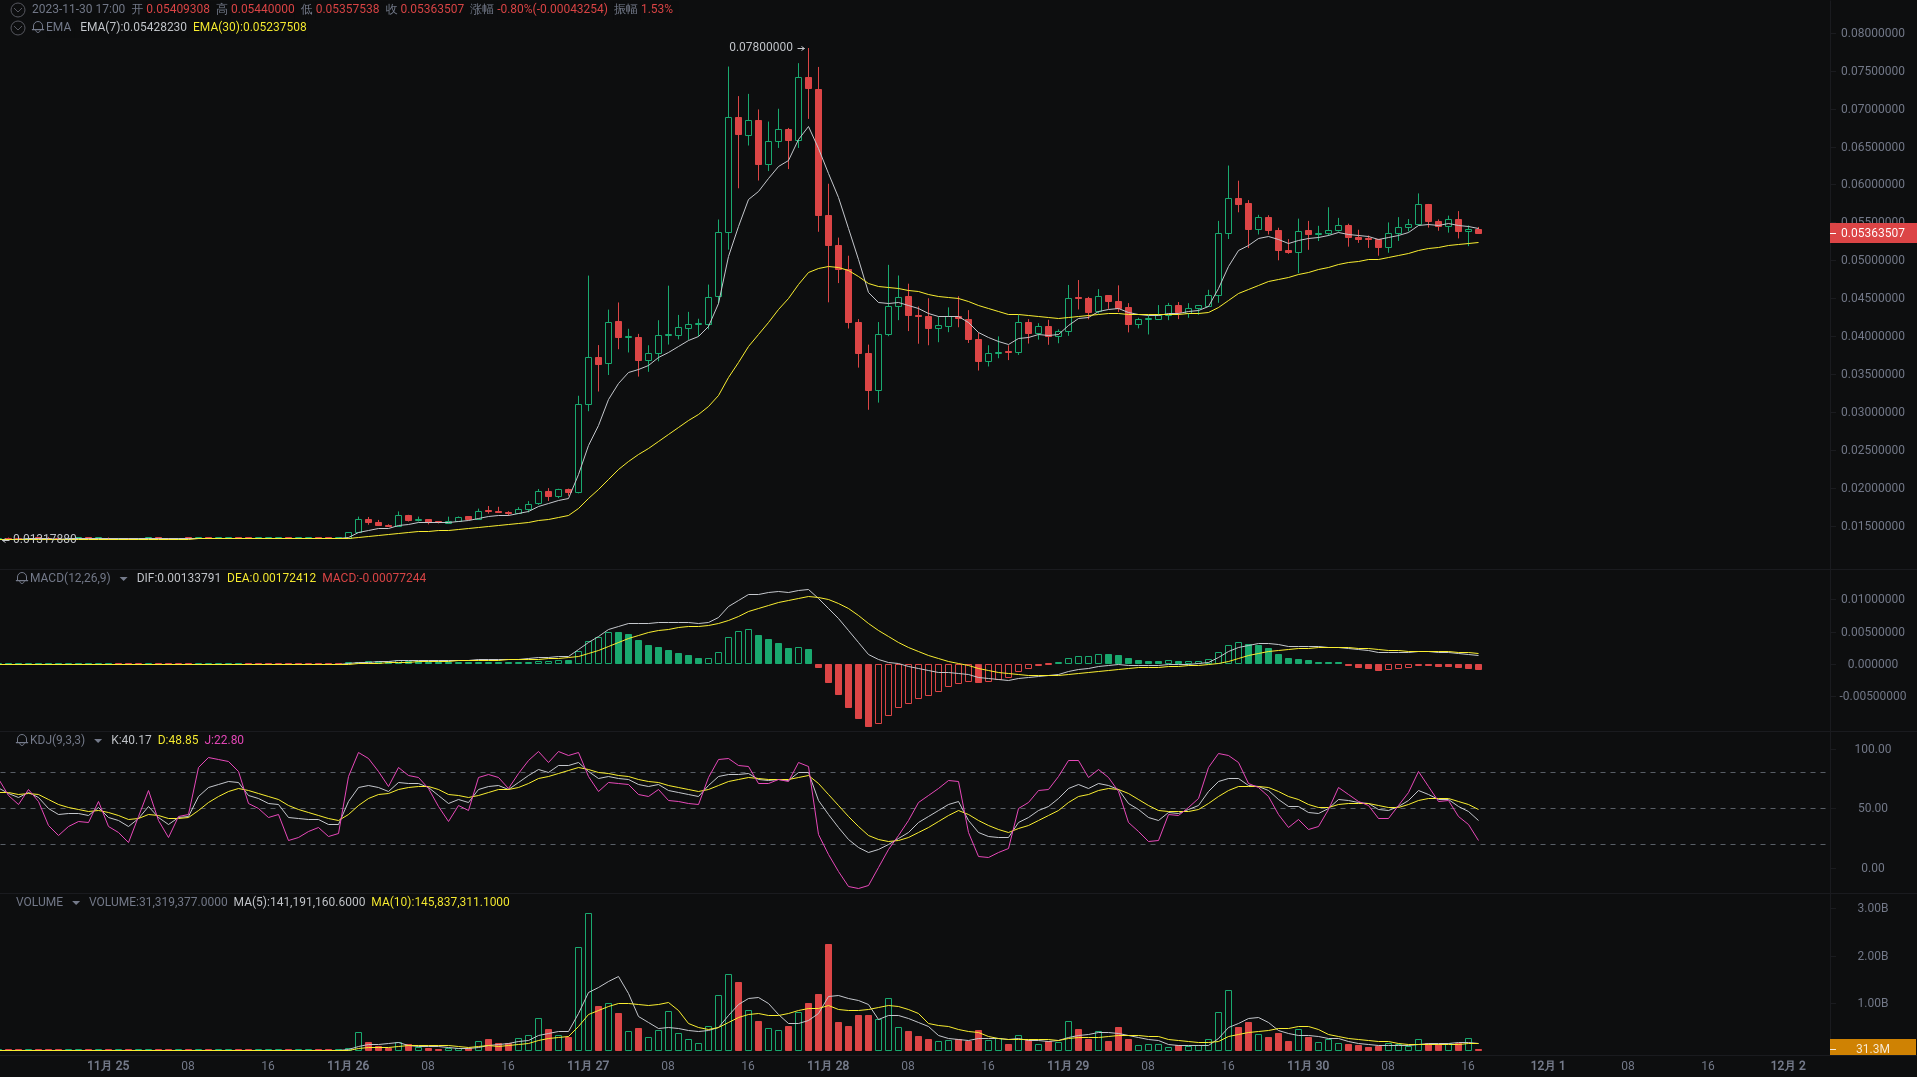This screenshot has width=1917, height=1077.
Task: Click the K:40.17 value label
Action: coord(131,740)
